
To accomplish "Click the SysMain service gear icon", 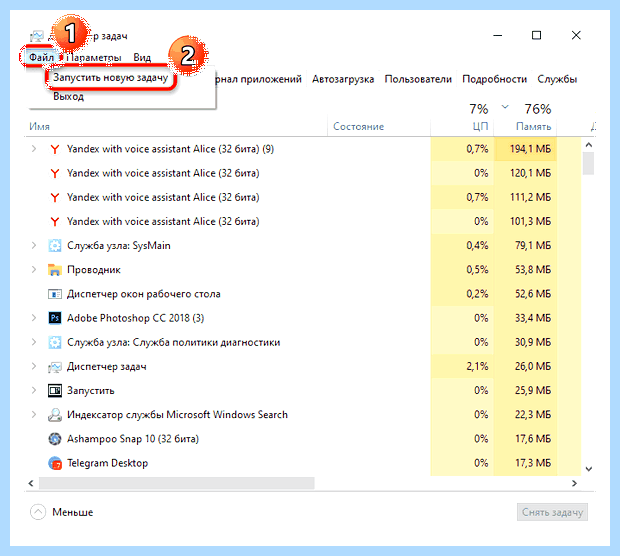I will (55, 246).
